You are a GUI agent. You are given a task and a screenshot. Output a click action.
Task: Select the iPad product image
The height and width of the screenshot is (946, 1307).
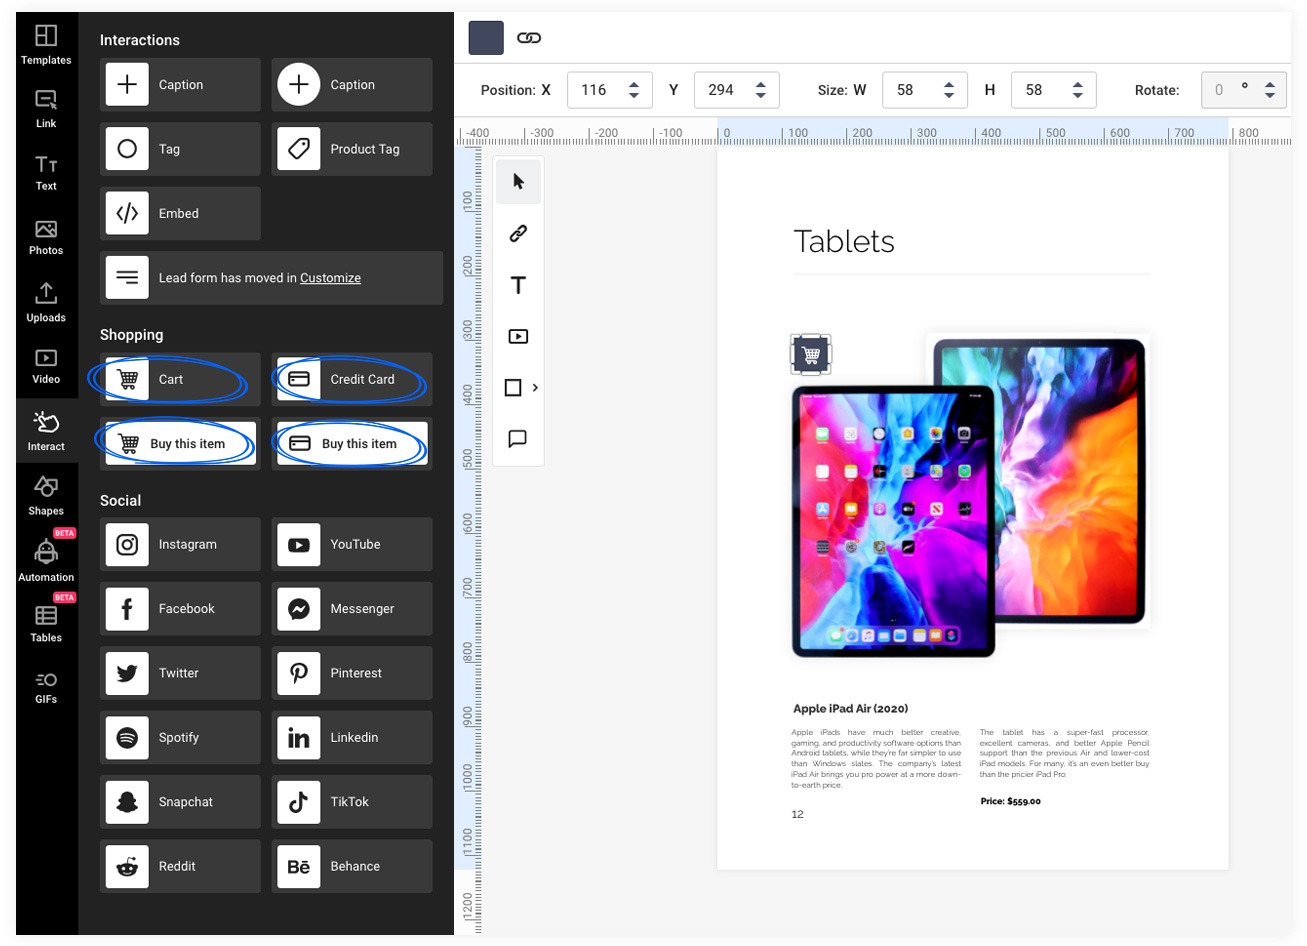pos(970,497)
